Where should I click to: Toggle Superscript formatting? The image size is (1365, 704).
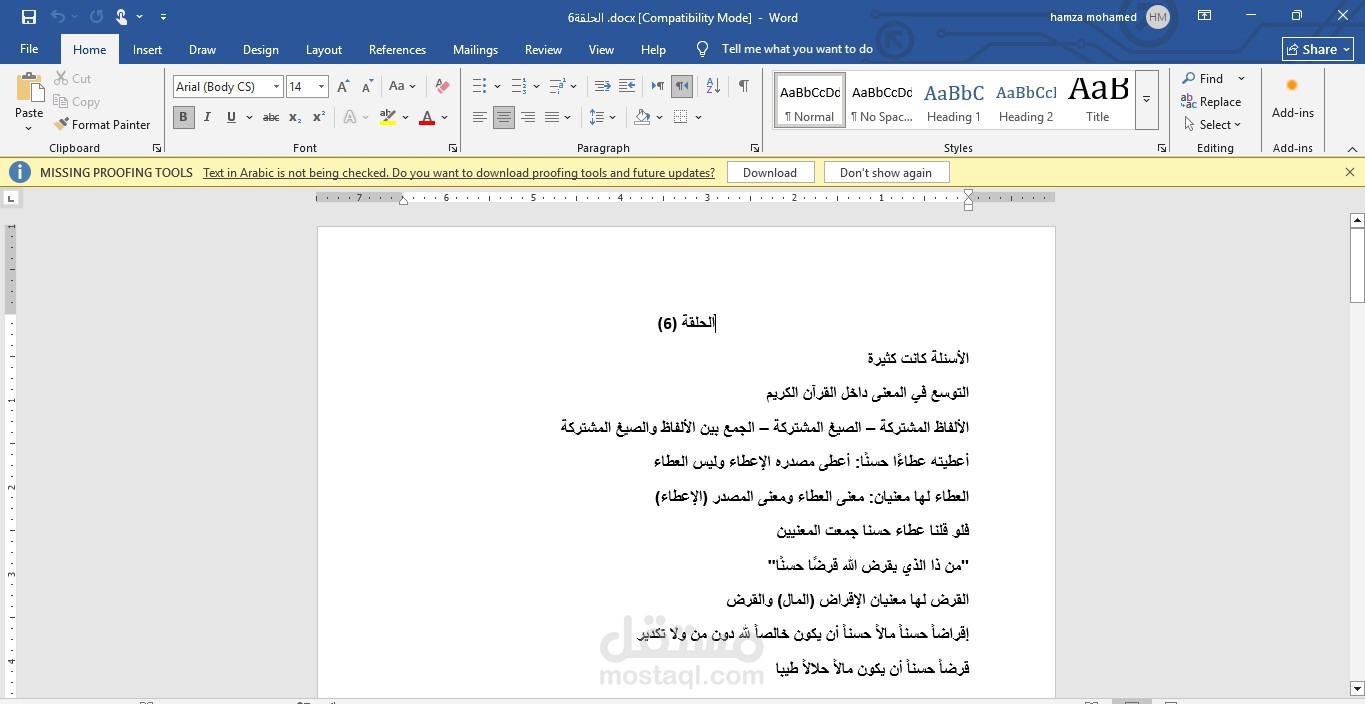[319, 118]
